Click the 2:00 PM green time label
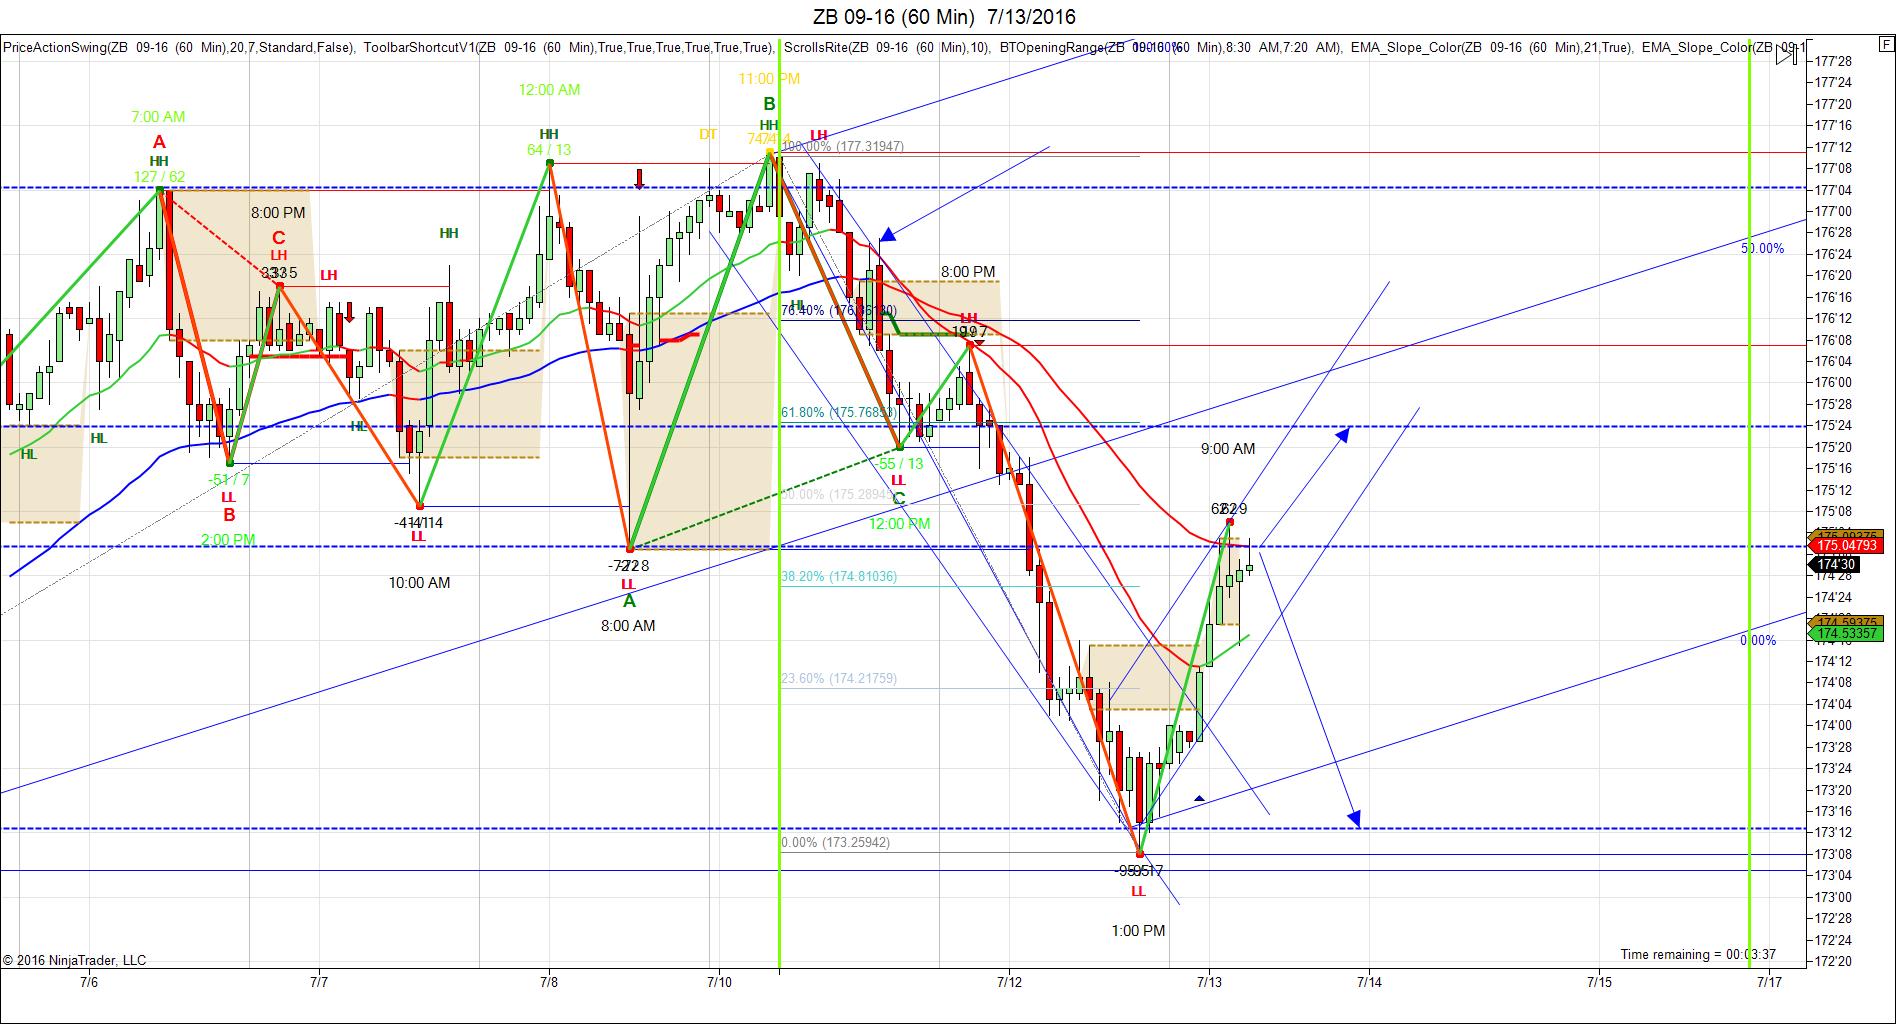Image resolution: width=1896 pixels, height=1024 pixels. coord(228,540)
